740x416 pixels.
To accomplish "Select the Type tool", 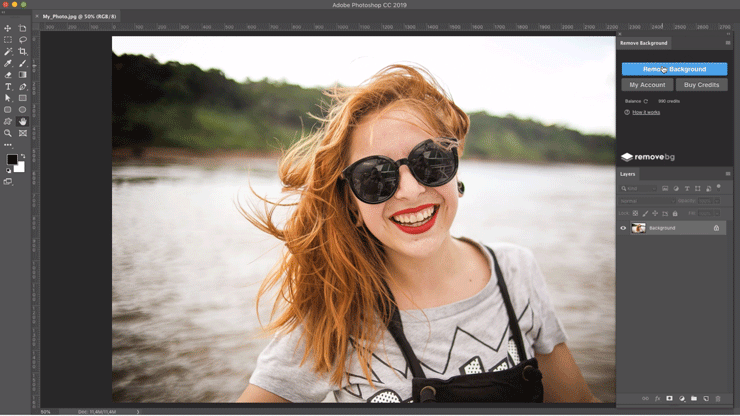I will click(x=8, y=87).
